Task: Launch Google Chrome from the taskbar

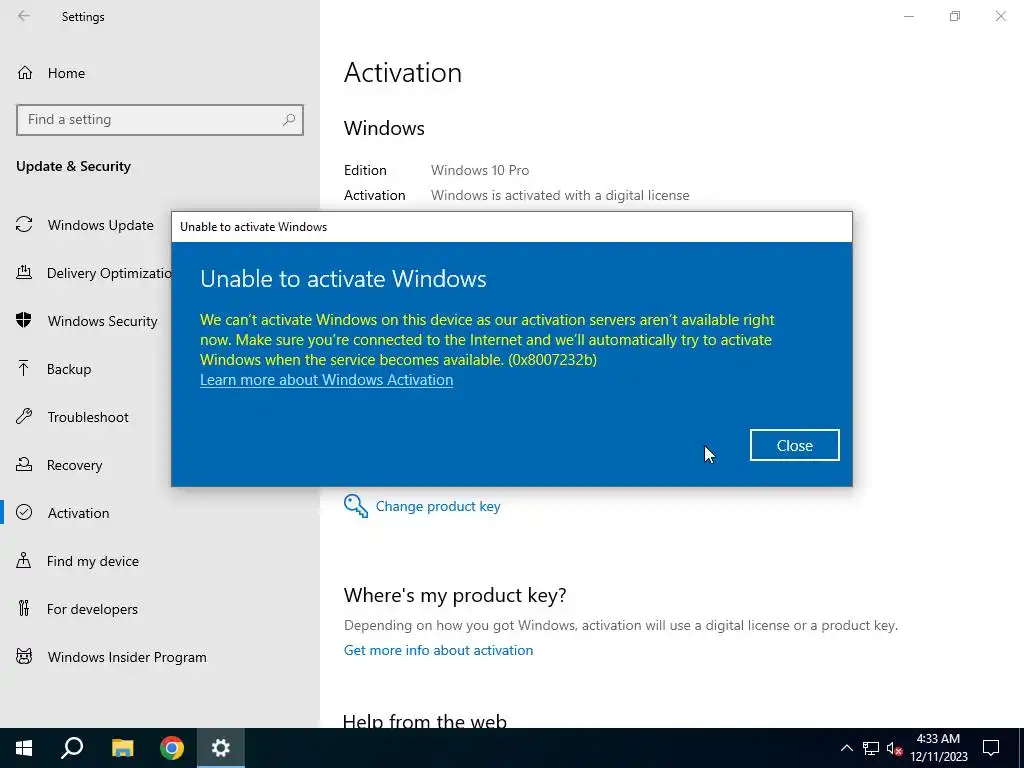Action: click(172, 748)
